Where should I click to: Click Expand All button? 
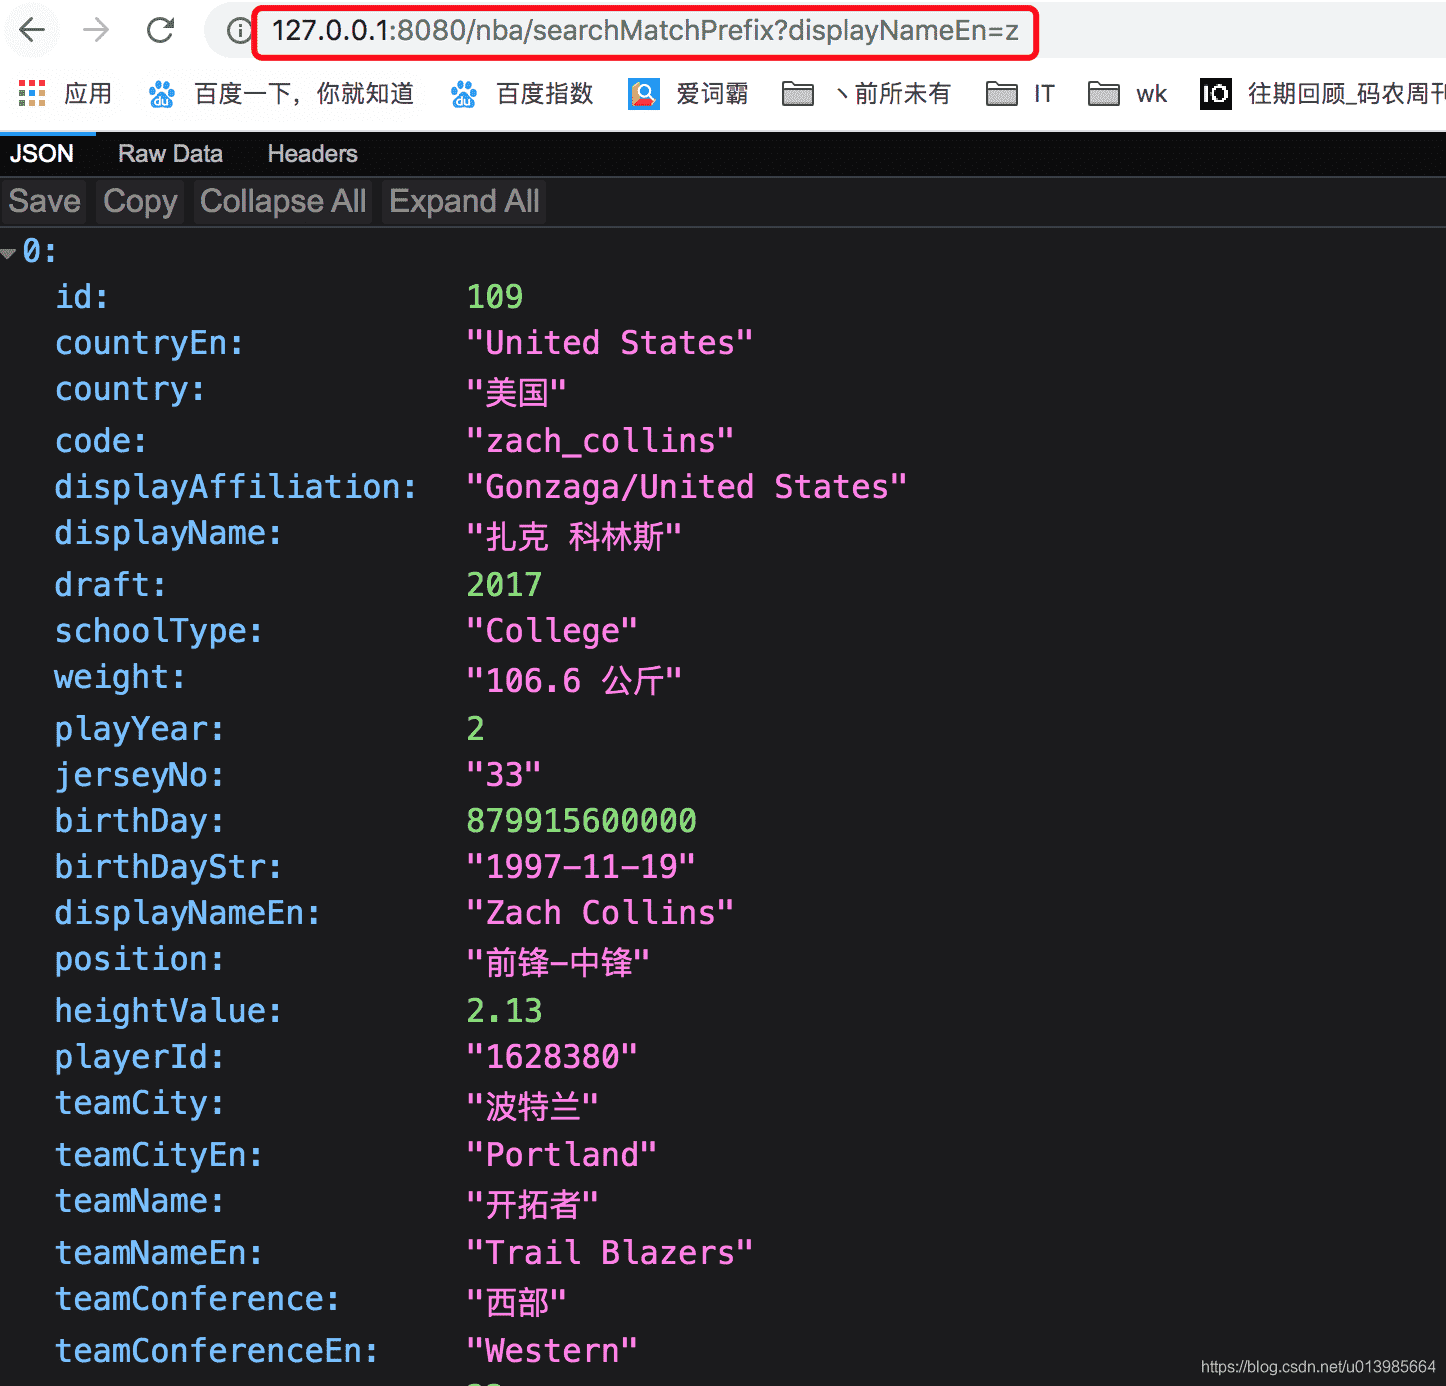tap(464, 201)
